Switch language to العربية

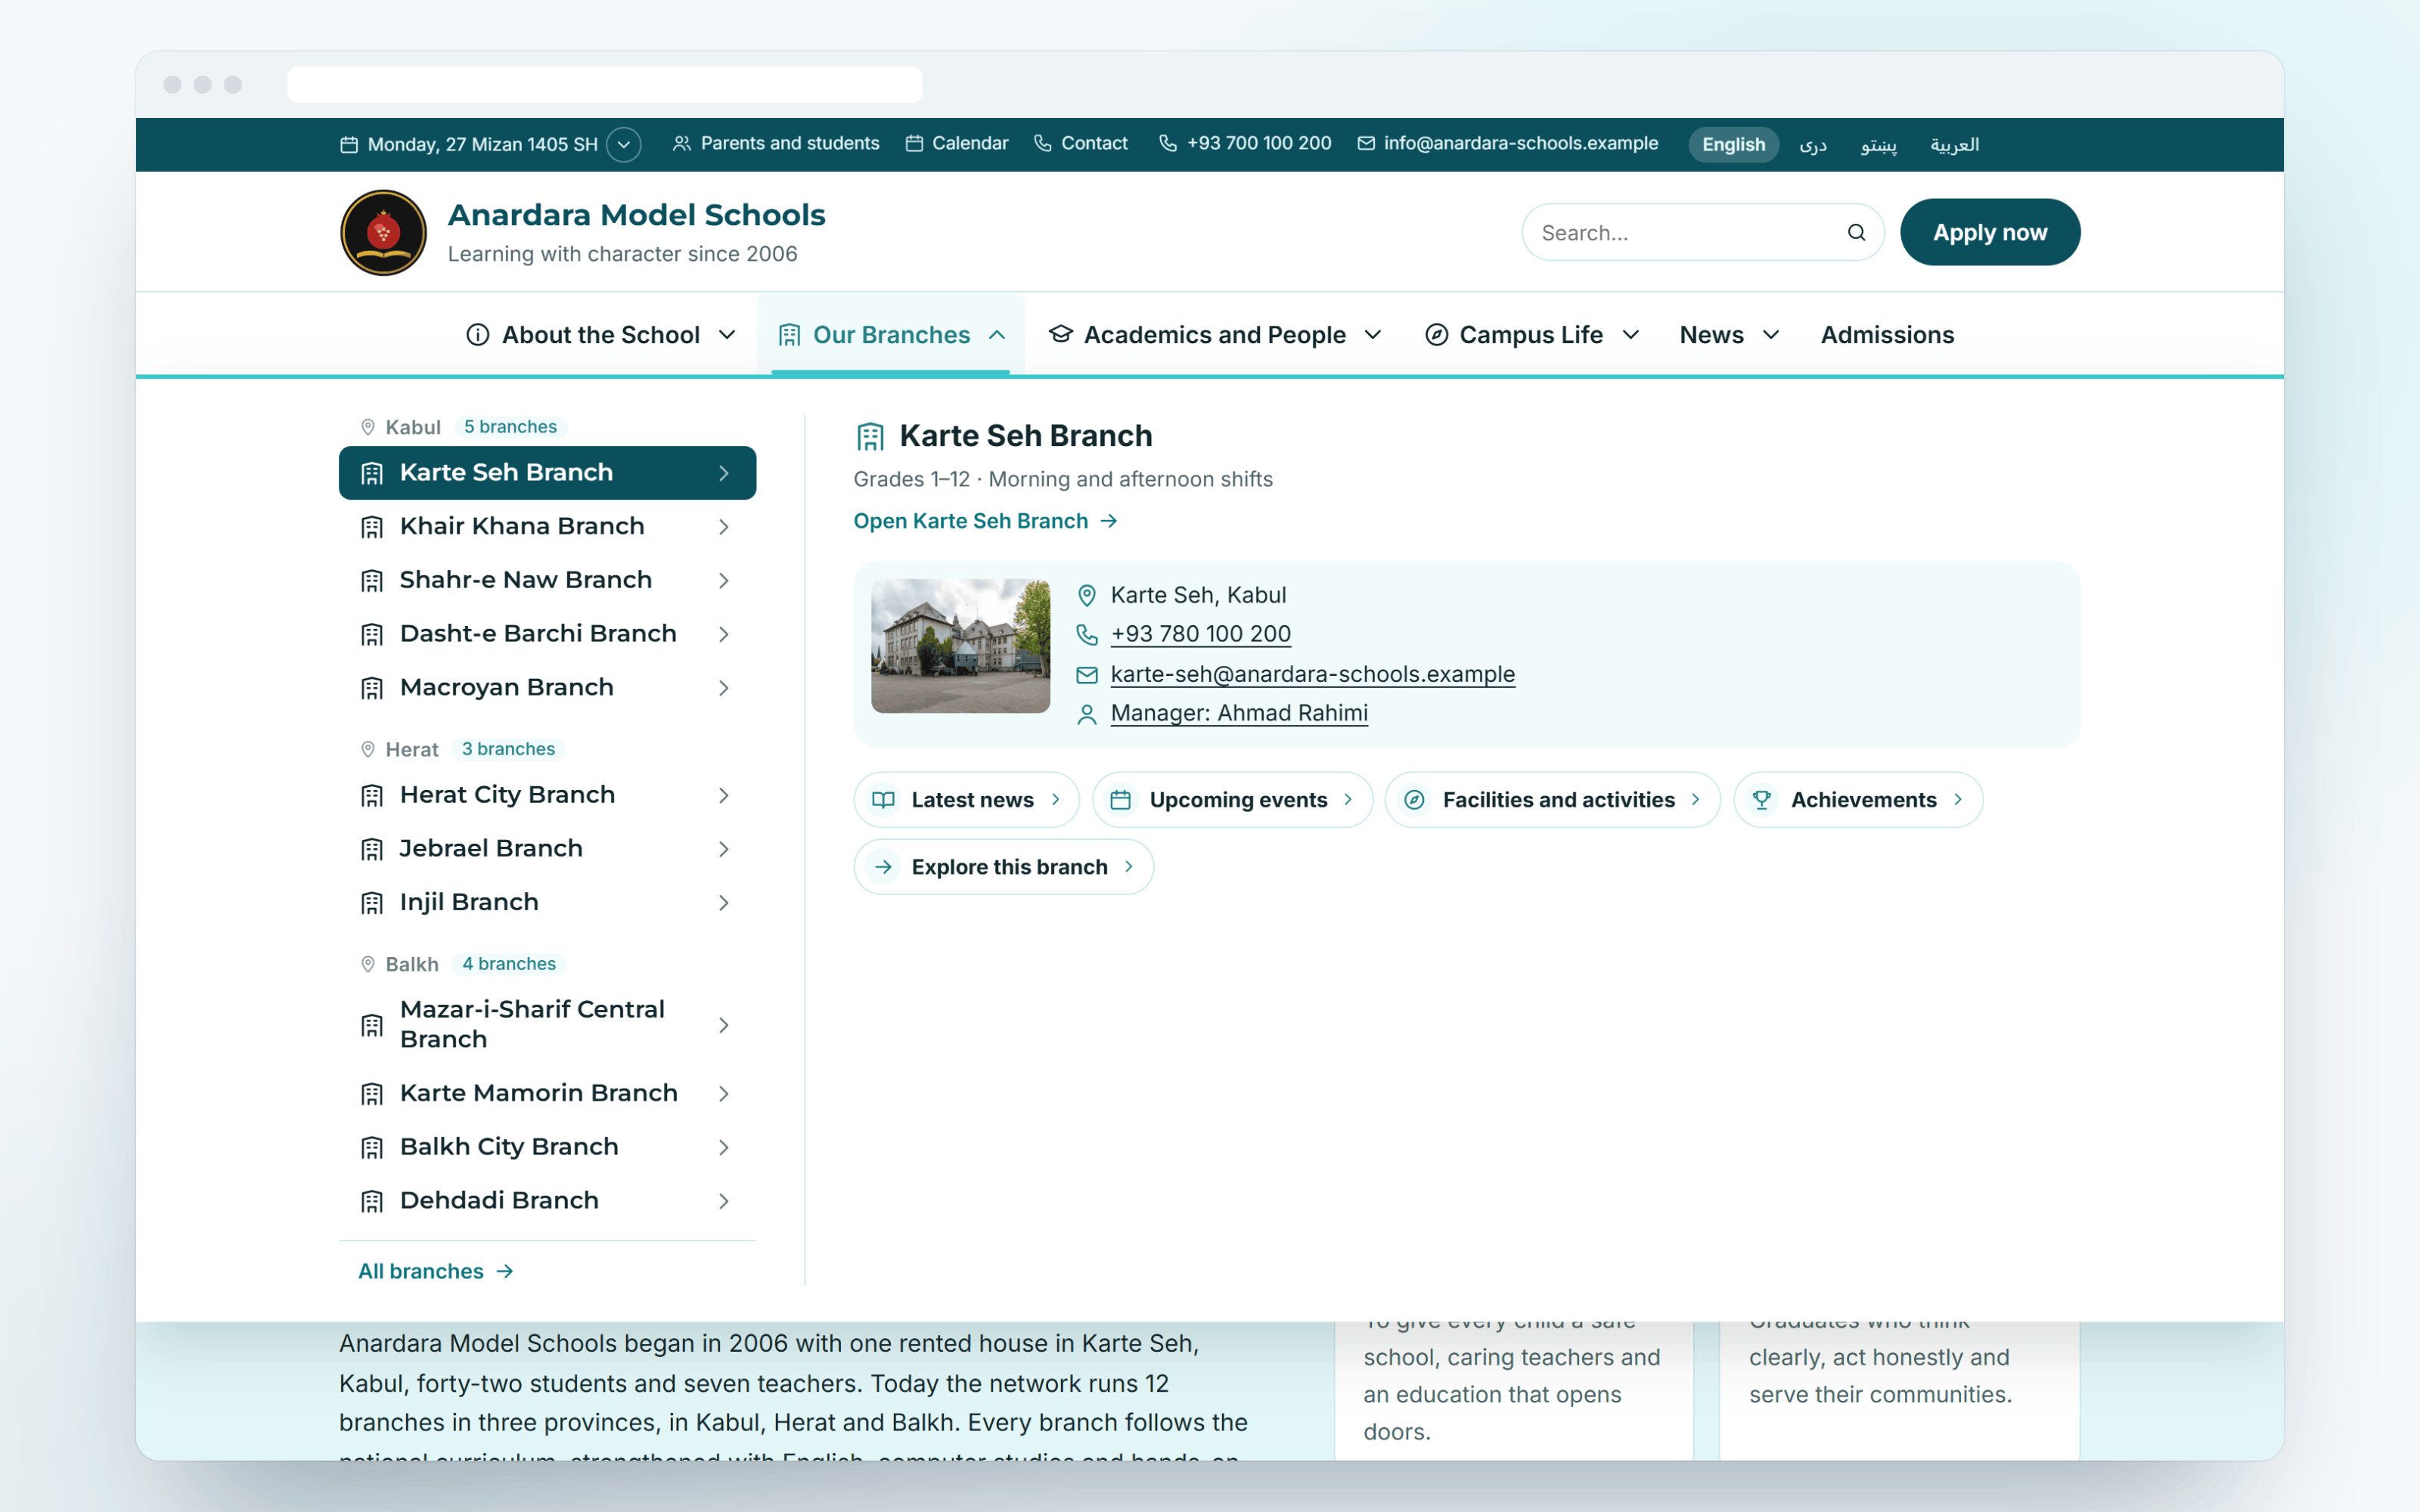(x=1954, y=145)
